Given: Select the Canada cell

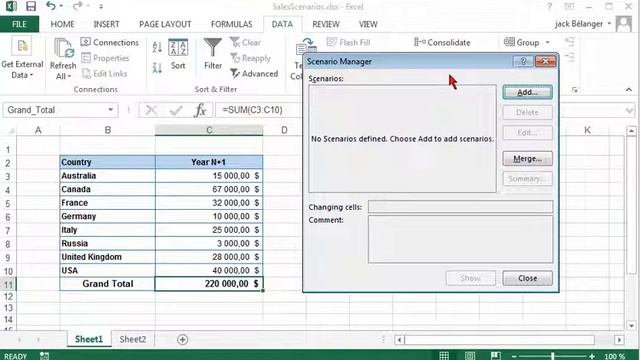Looking at the screenshot, I should pyautogui.click(x=107, y=189).
